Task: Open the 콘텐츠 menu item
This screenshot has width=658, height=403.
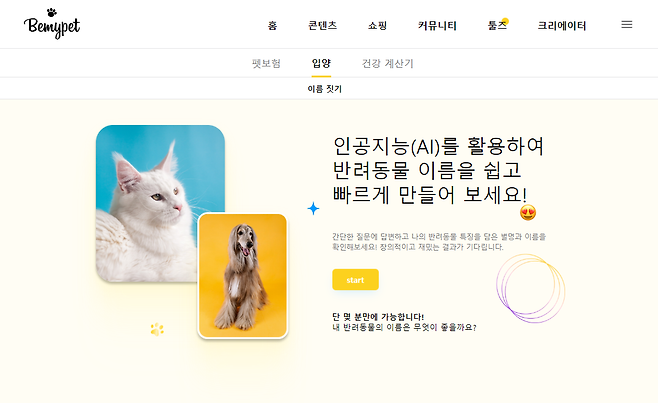Action: (x=322, y=26)
